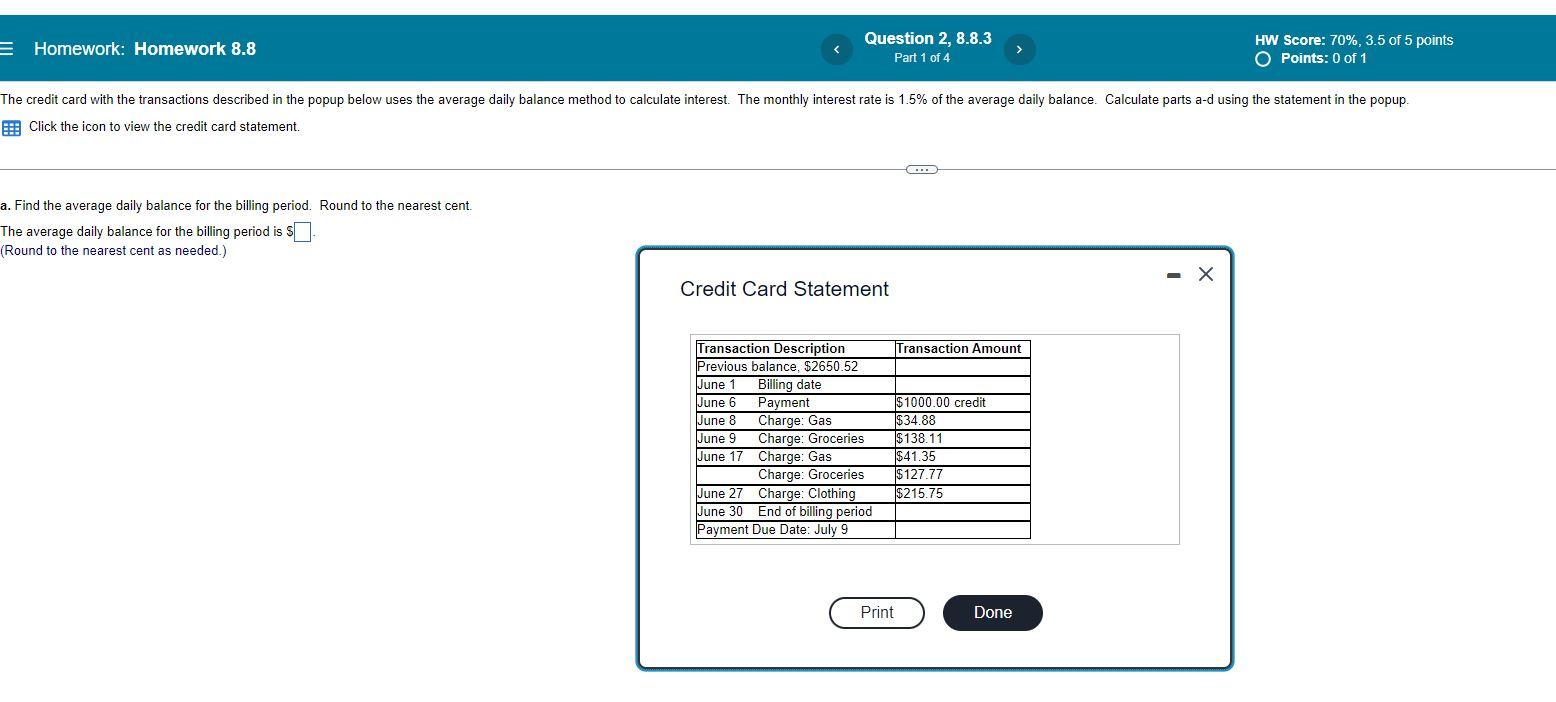Select the Question 2, 8.8.3 header

click(x=927, y=38)
